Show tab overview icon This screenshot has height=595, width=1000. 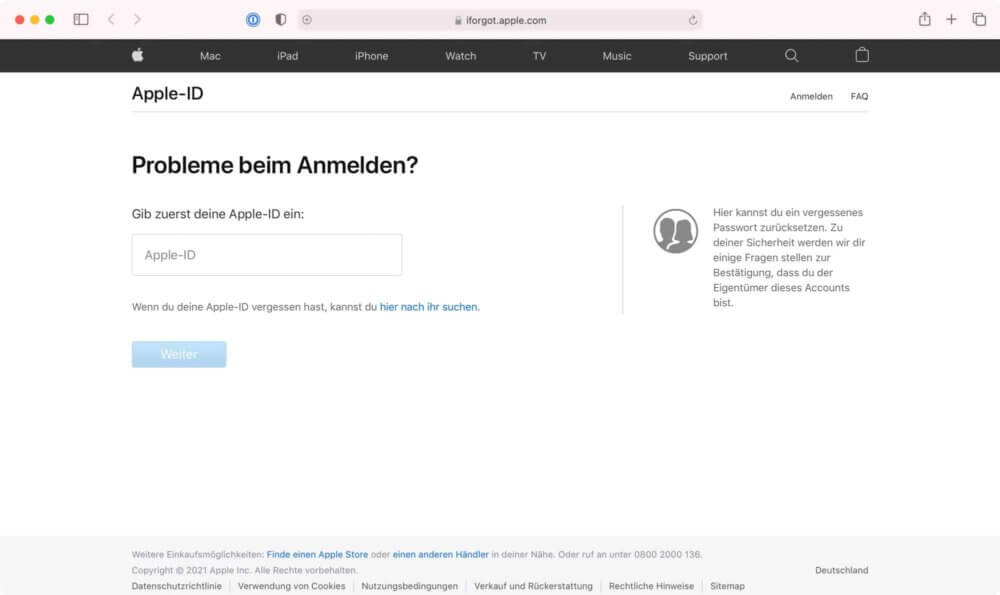(979, 20)
